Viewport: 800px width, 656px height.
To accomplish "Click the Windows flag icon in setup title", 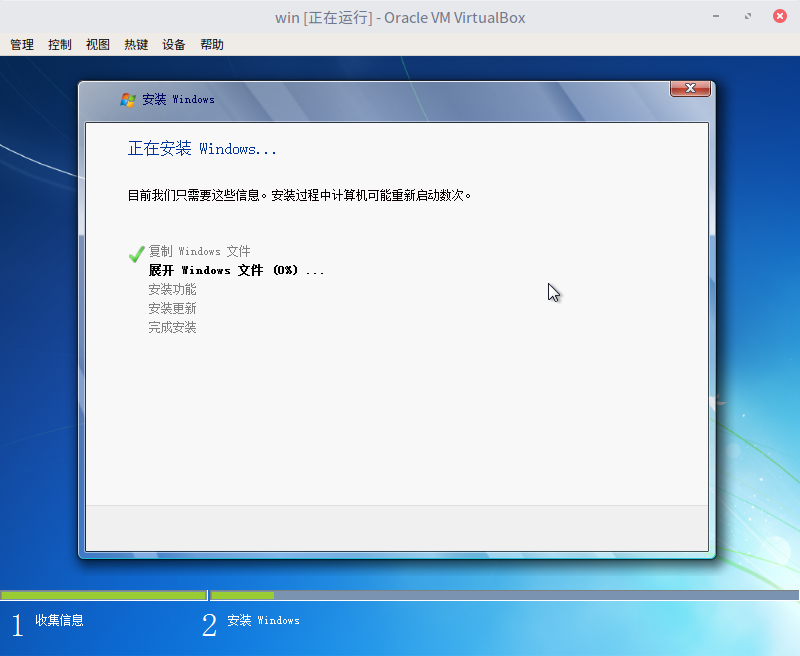I will (128, 99).
